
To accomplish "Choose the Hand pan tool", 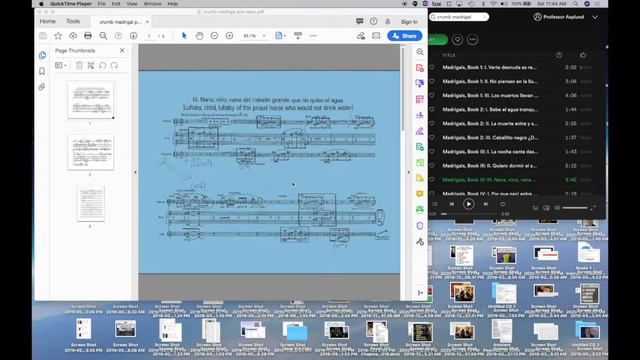I will (199, 36).
